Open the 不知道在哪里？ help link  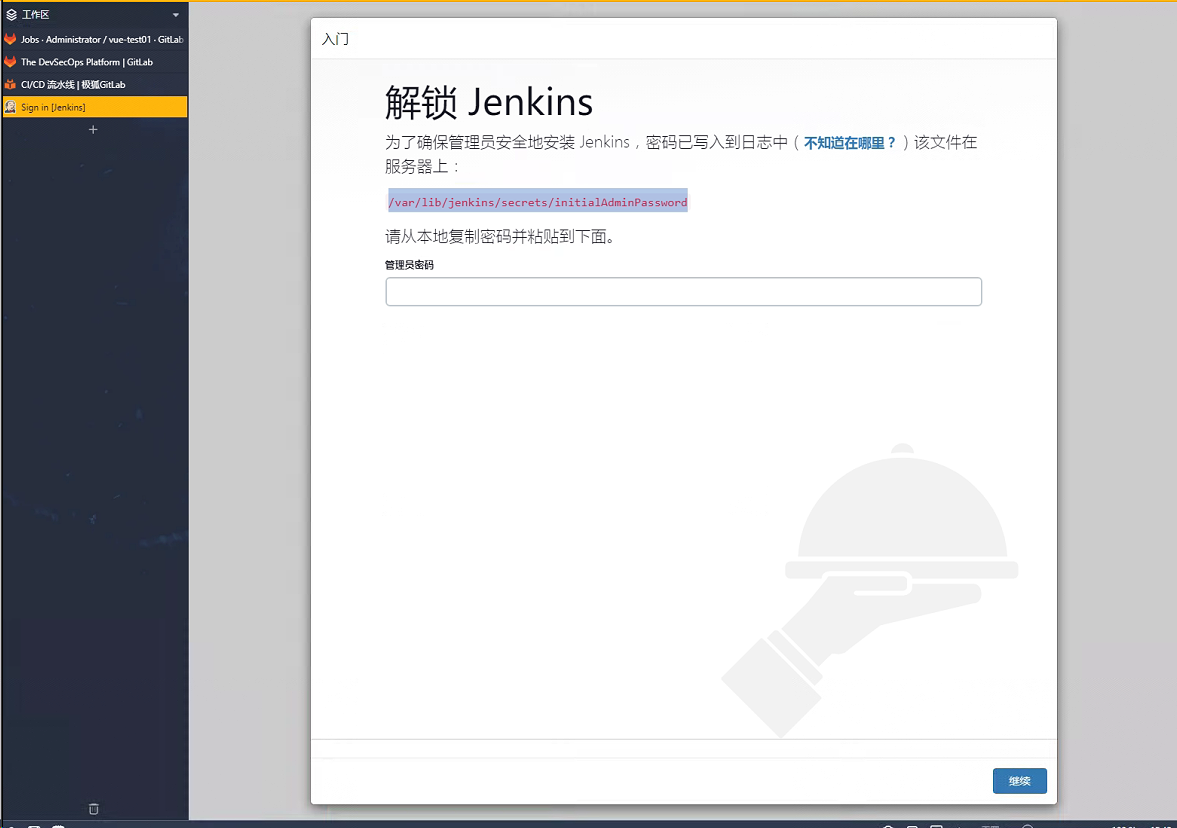[850, 143]
